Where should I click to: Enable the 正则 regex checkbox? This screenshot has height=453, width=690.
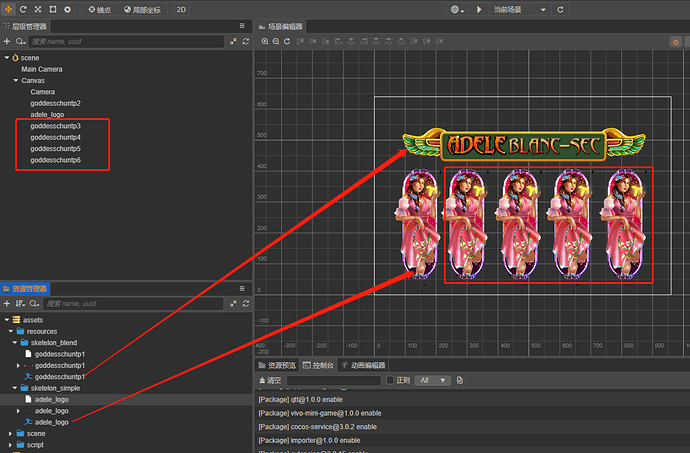click(x=390, y=380)
